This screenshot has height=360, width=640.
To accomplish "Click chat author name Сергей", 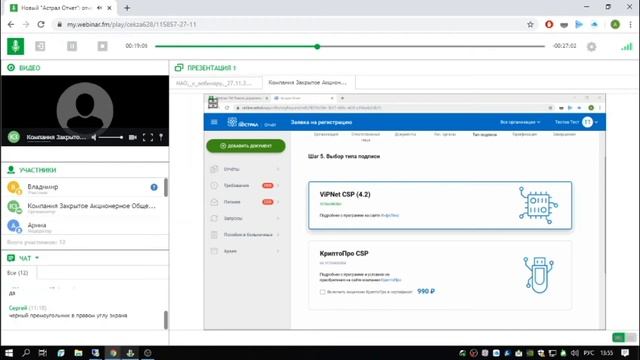I will pyautogui.click(x=18, y=308).
